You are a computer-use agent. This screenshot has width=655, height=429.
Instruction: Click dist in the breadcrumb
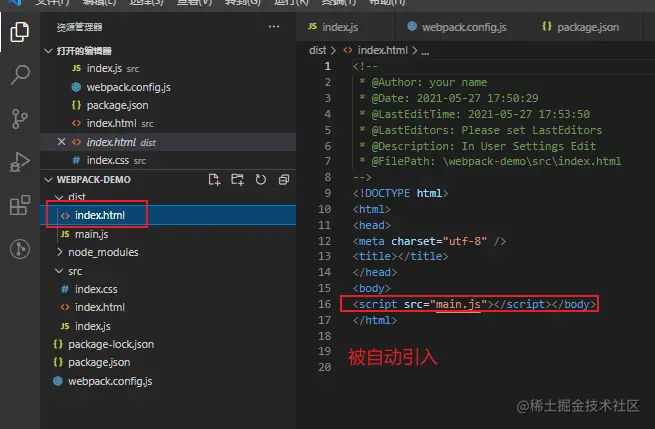[317, 51]
